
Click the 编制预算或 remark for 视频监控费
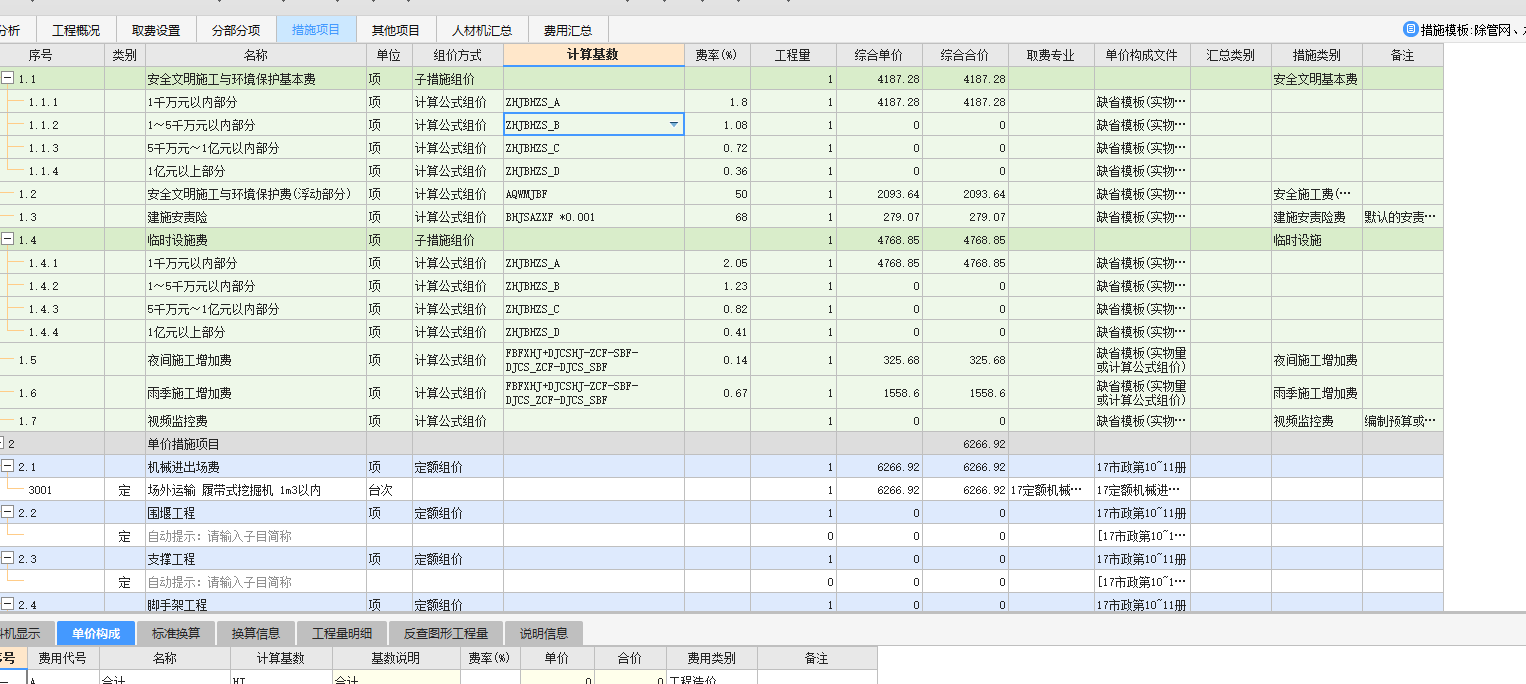click(x=1402, y=421)
